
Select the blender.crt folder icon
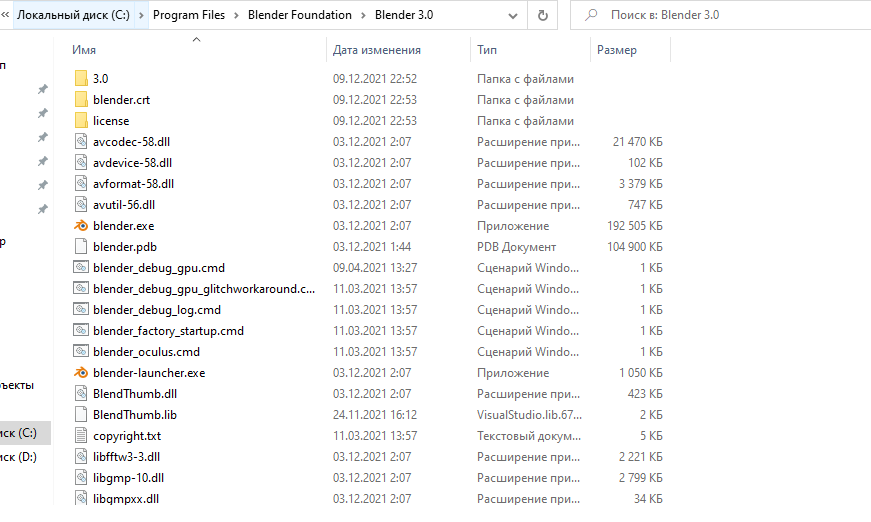[81, 99]
